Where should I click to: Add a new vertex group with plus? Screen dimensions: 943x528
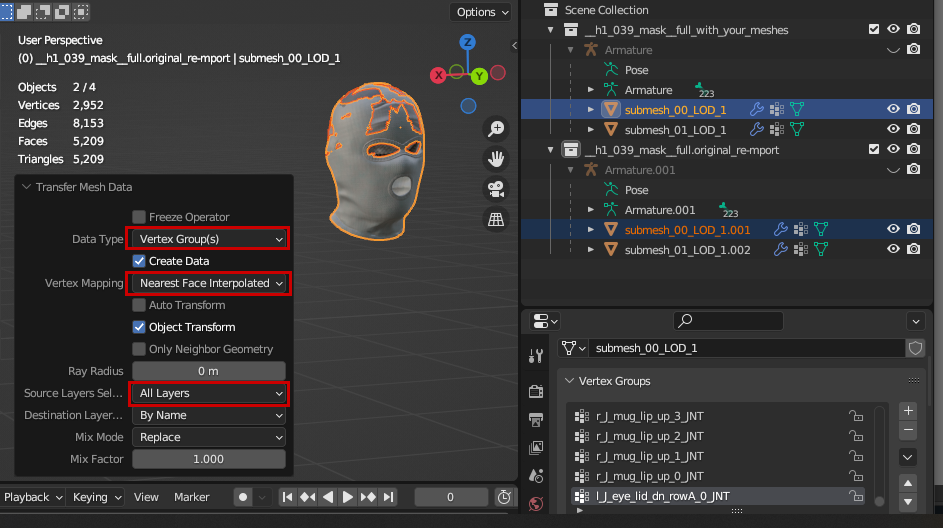click(908, 410)
